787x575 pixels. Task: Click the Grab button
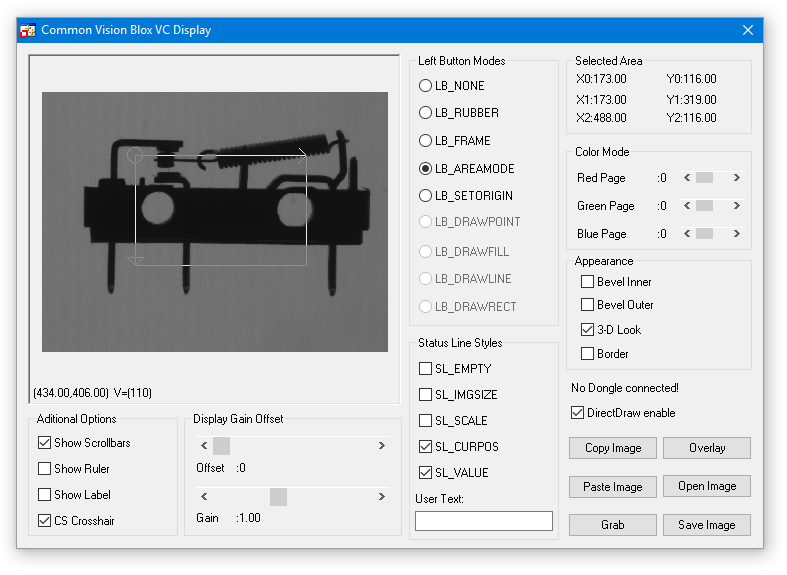612,525
